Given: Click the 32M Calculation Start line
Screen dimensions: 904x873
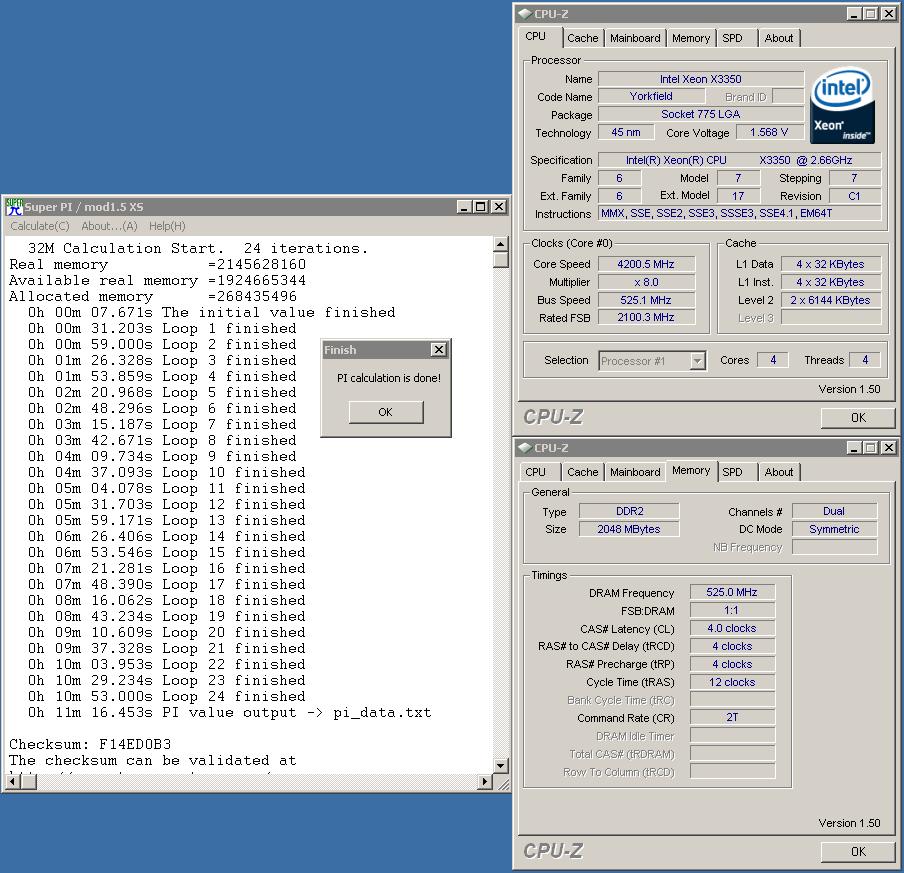Looking at the screenshot, I should tap(198, 249).
